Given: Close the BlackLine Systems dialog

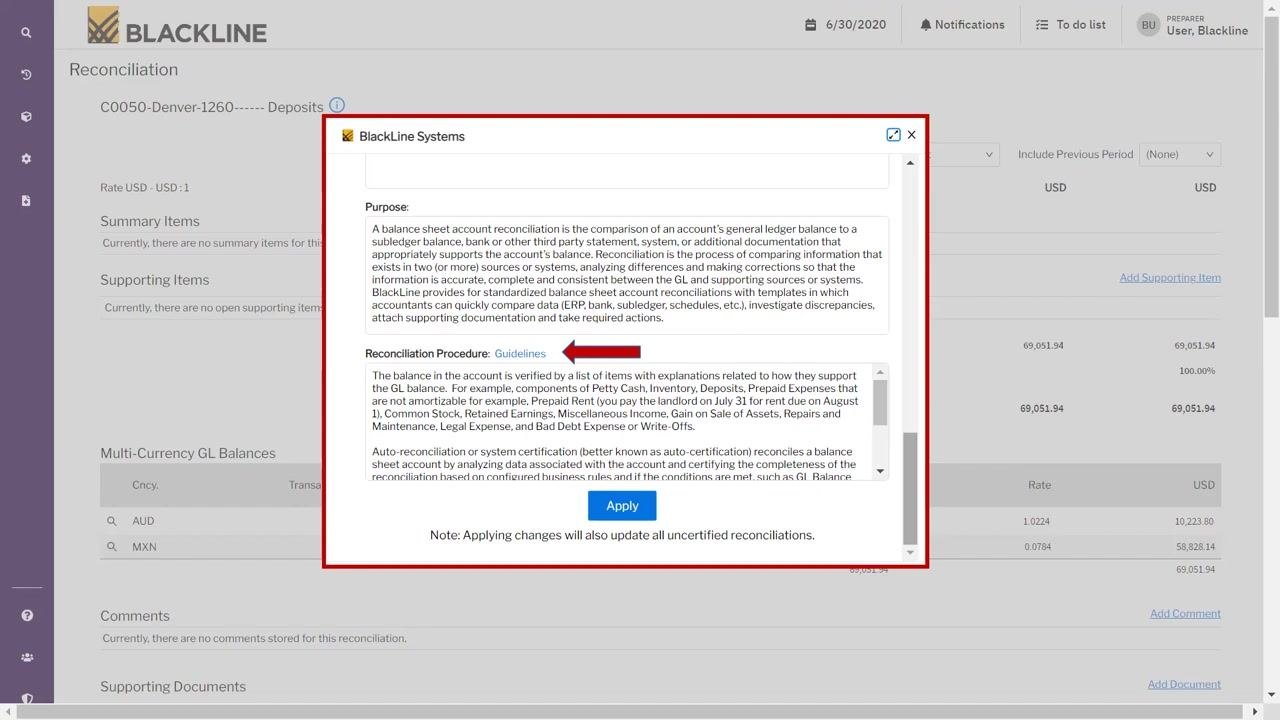Looking at the screenshot, I should [911, 135].
